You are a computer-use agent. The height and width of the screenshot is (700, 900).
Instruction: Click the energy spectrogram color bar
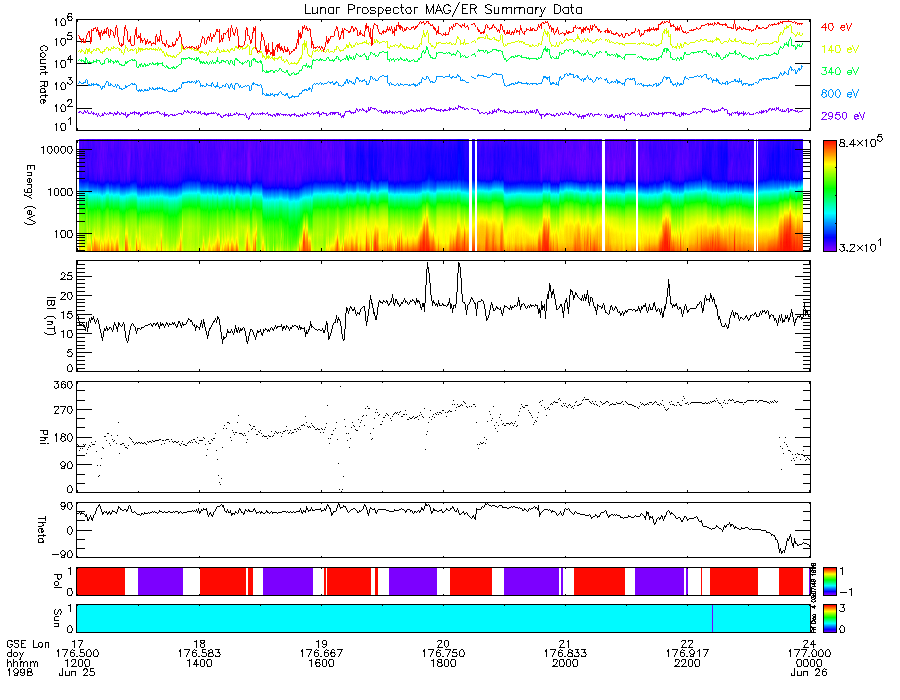[829, 196]
